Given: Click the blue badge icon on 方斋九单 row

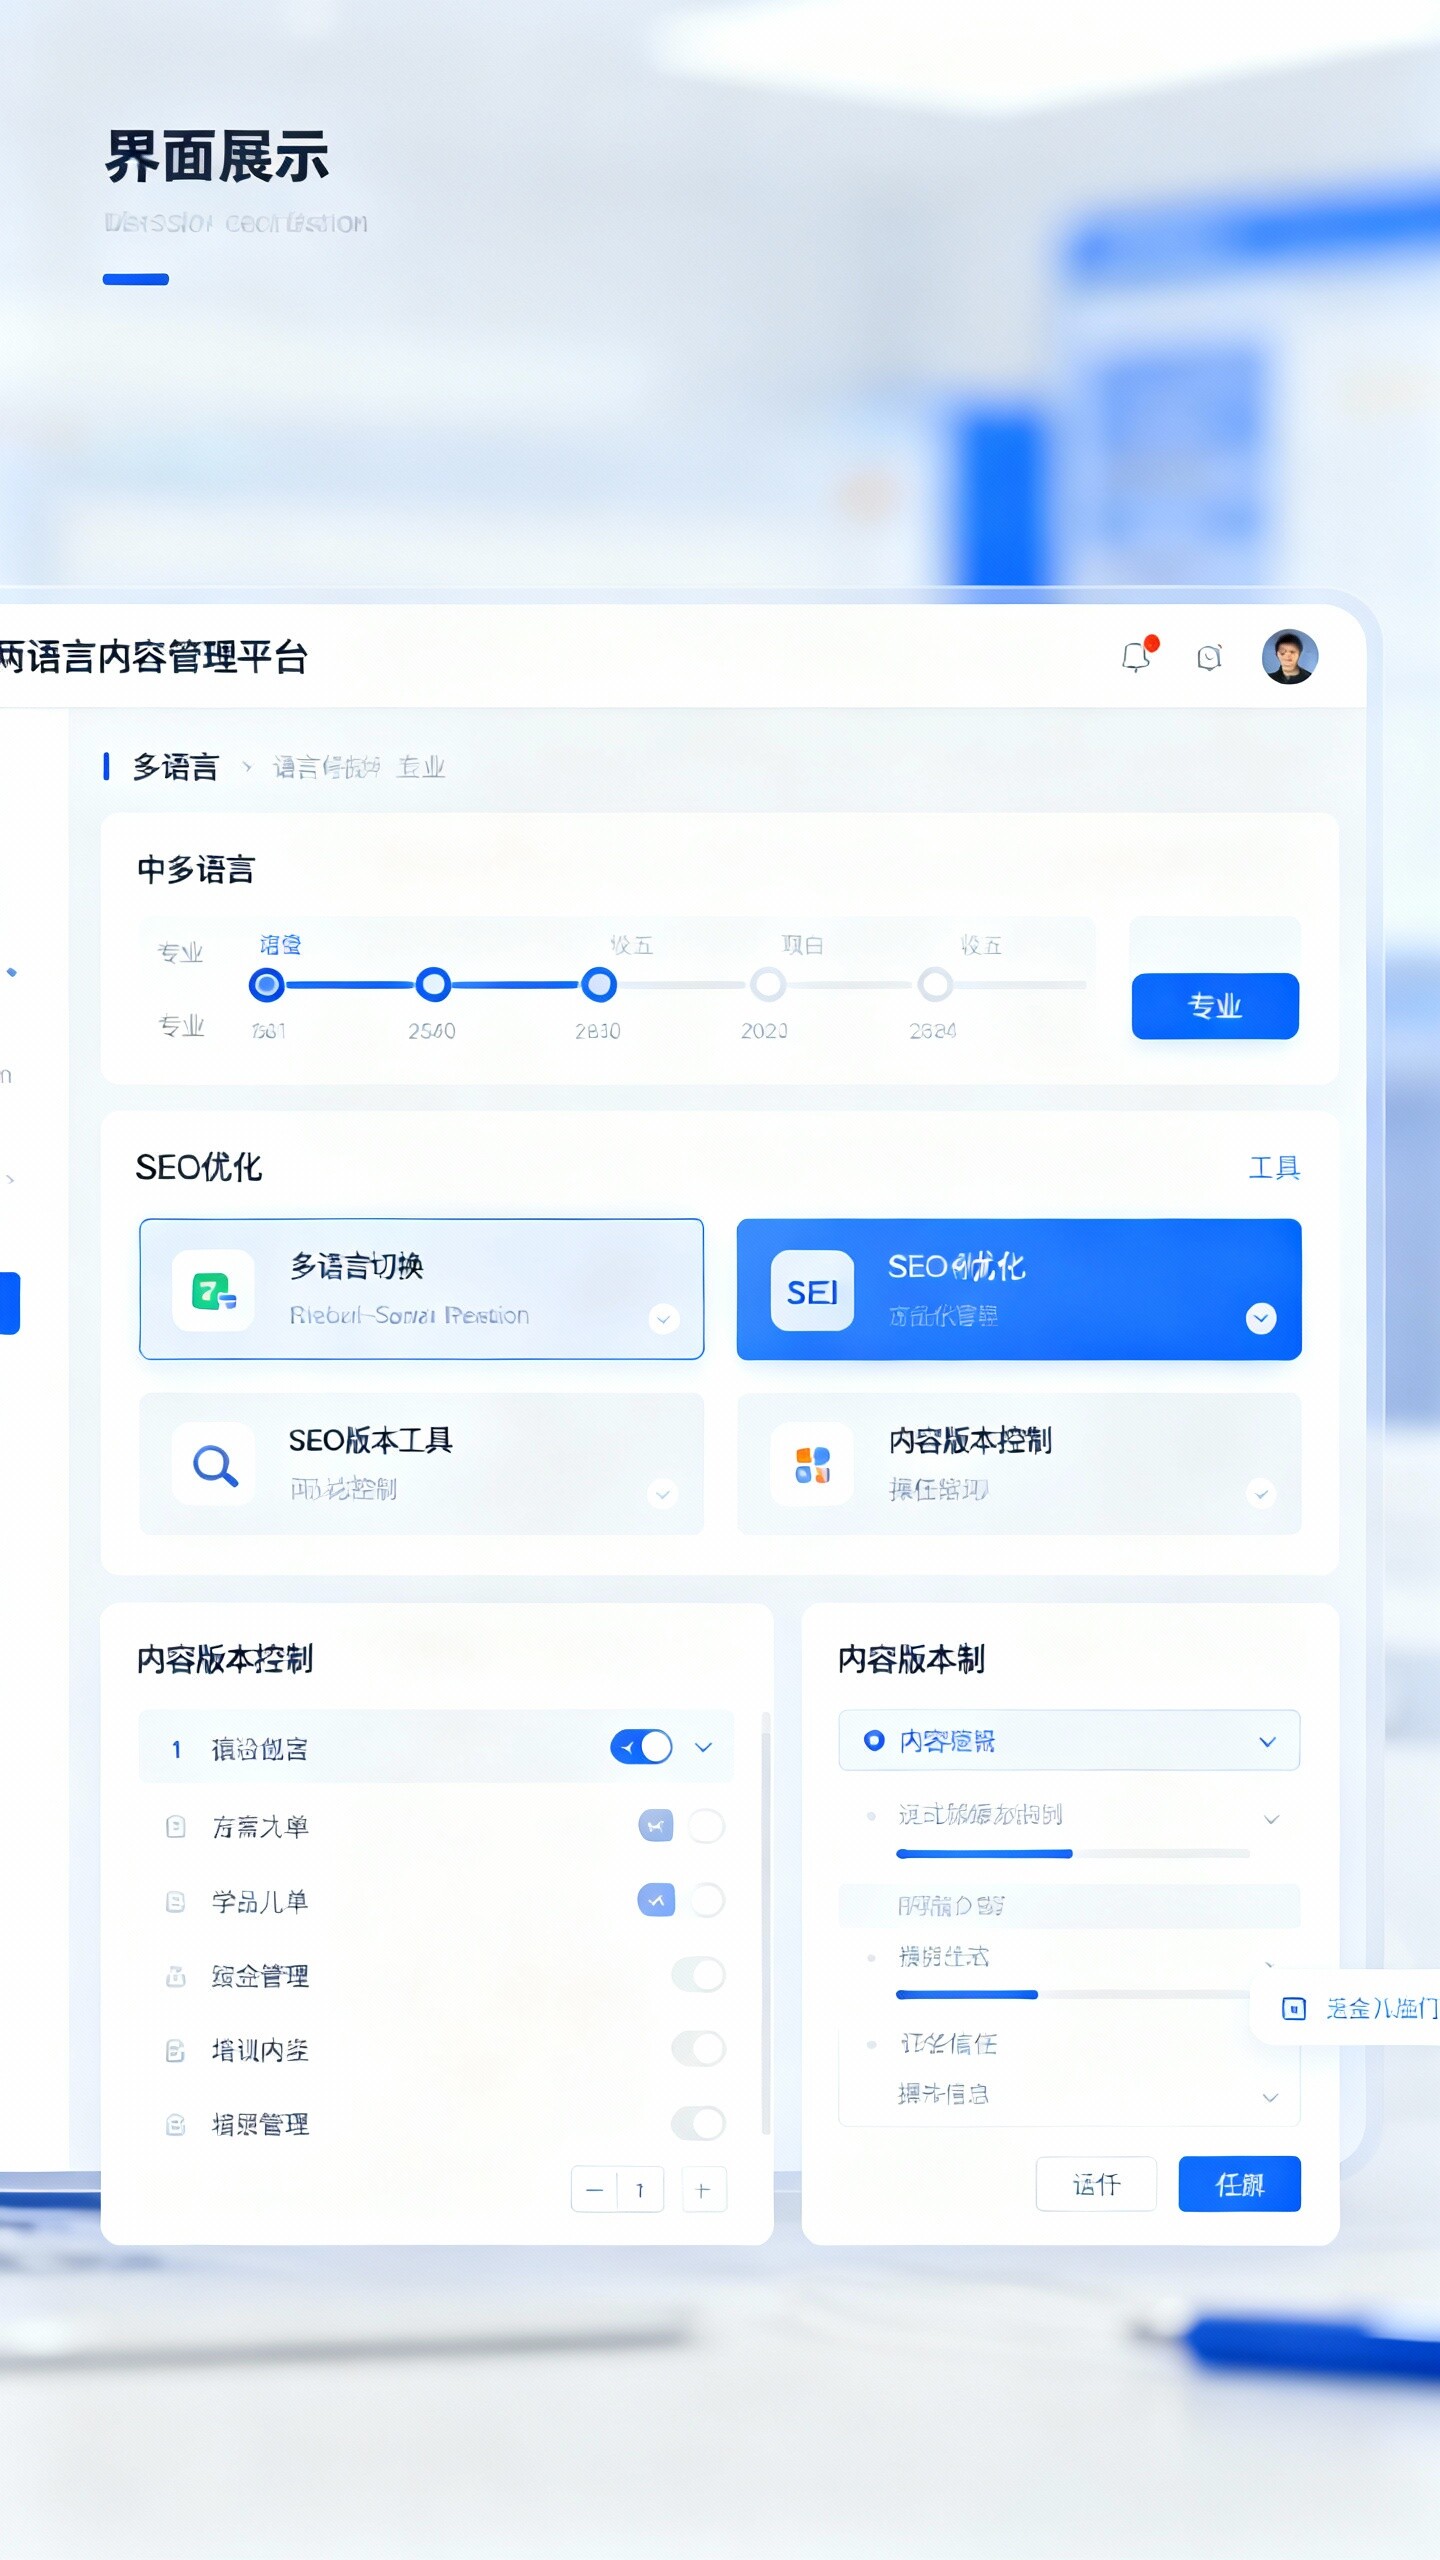Looking at the screenshot, I should [656, 1826].
